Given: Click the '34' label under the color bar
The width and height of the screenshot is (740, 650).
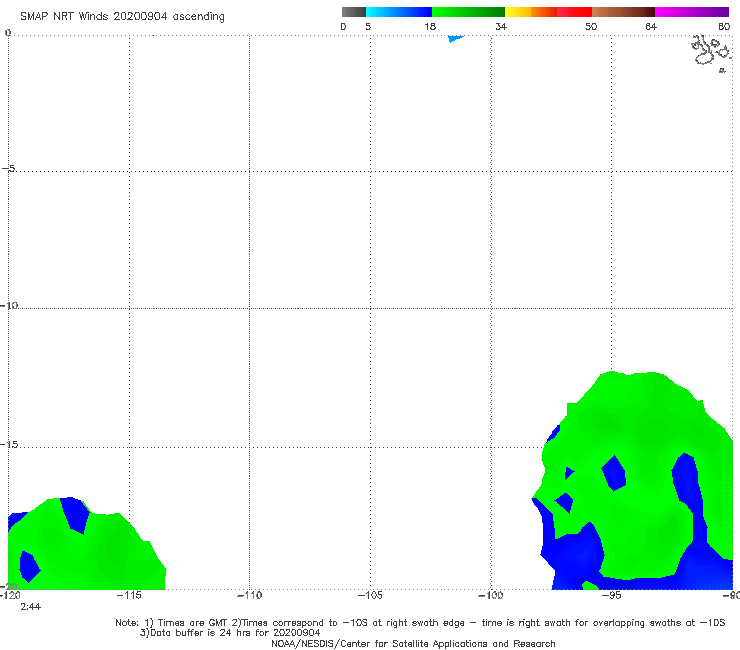Looking at the screenshot, I should pyautogui.click(x=501, y=26).
